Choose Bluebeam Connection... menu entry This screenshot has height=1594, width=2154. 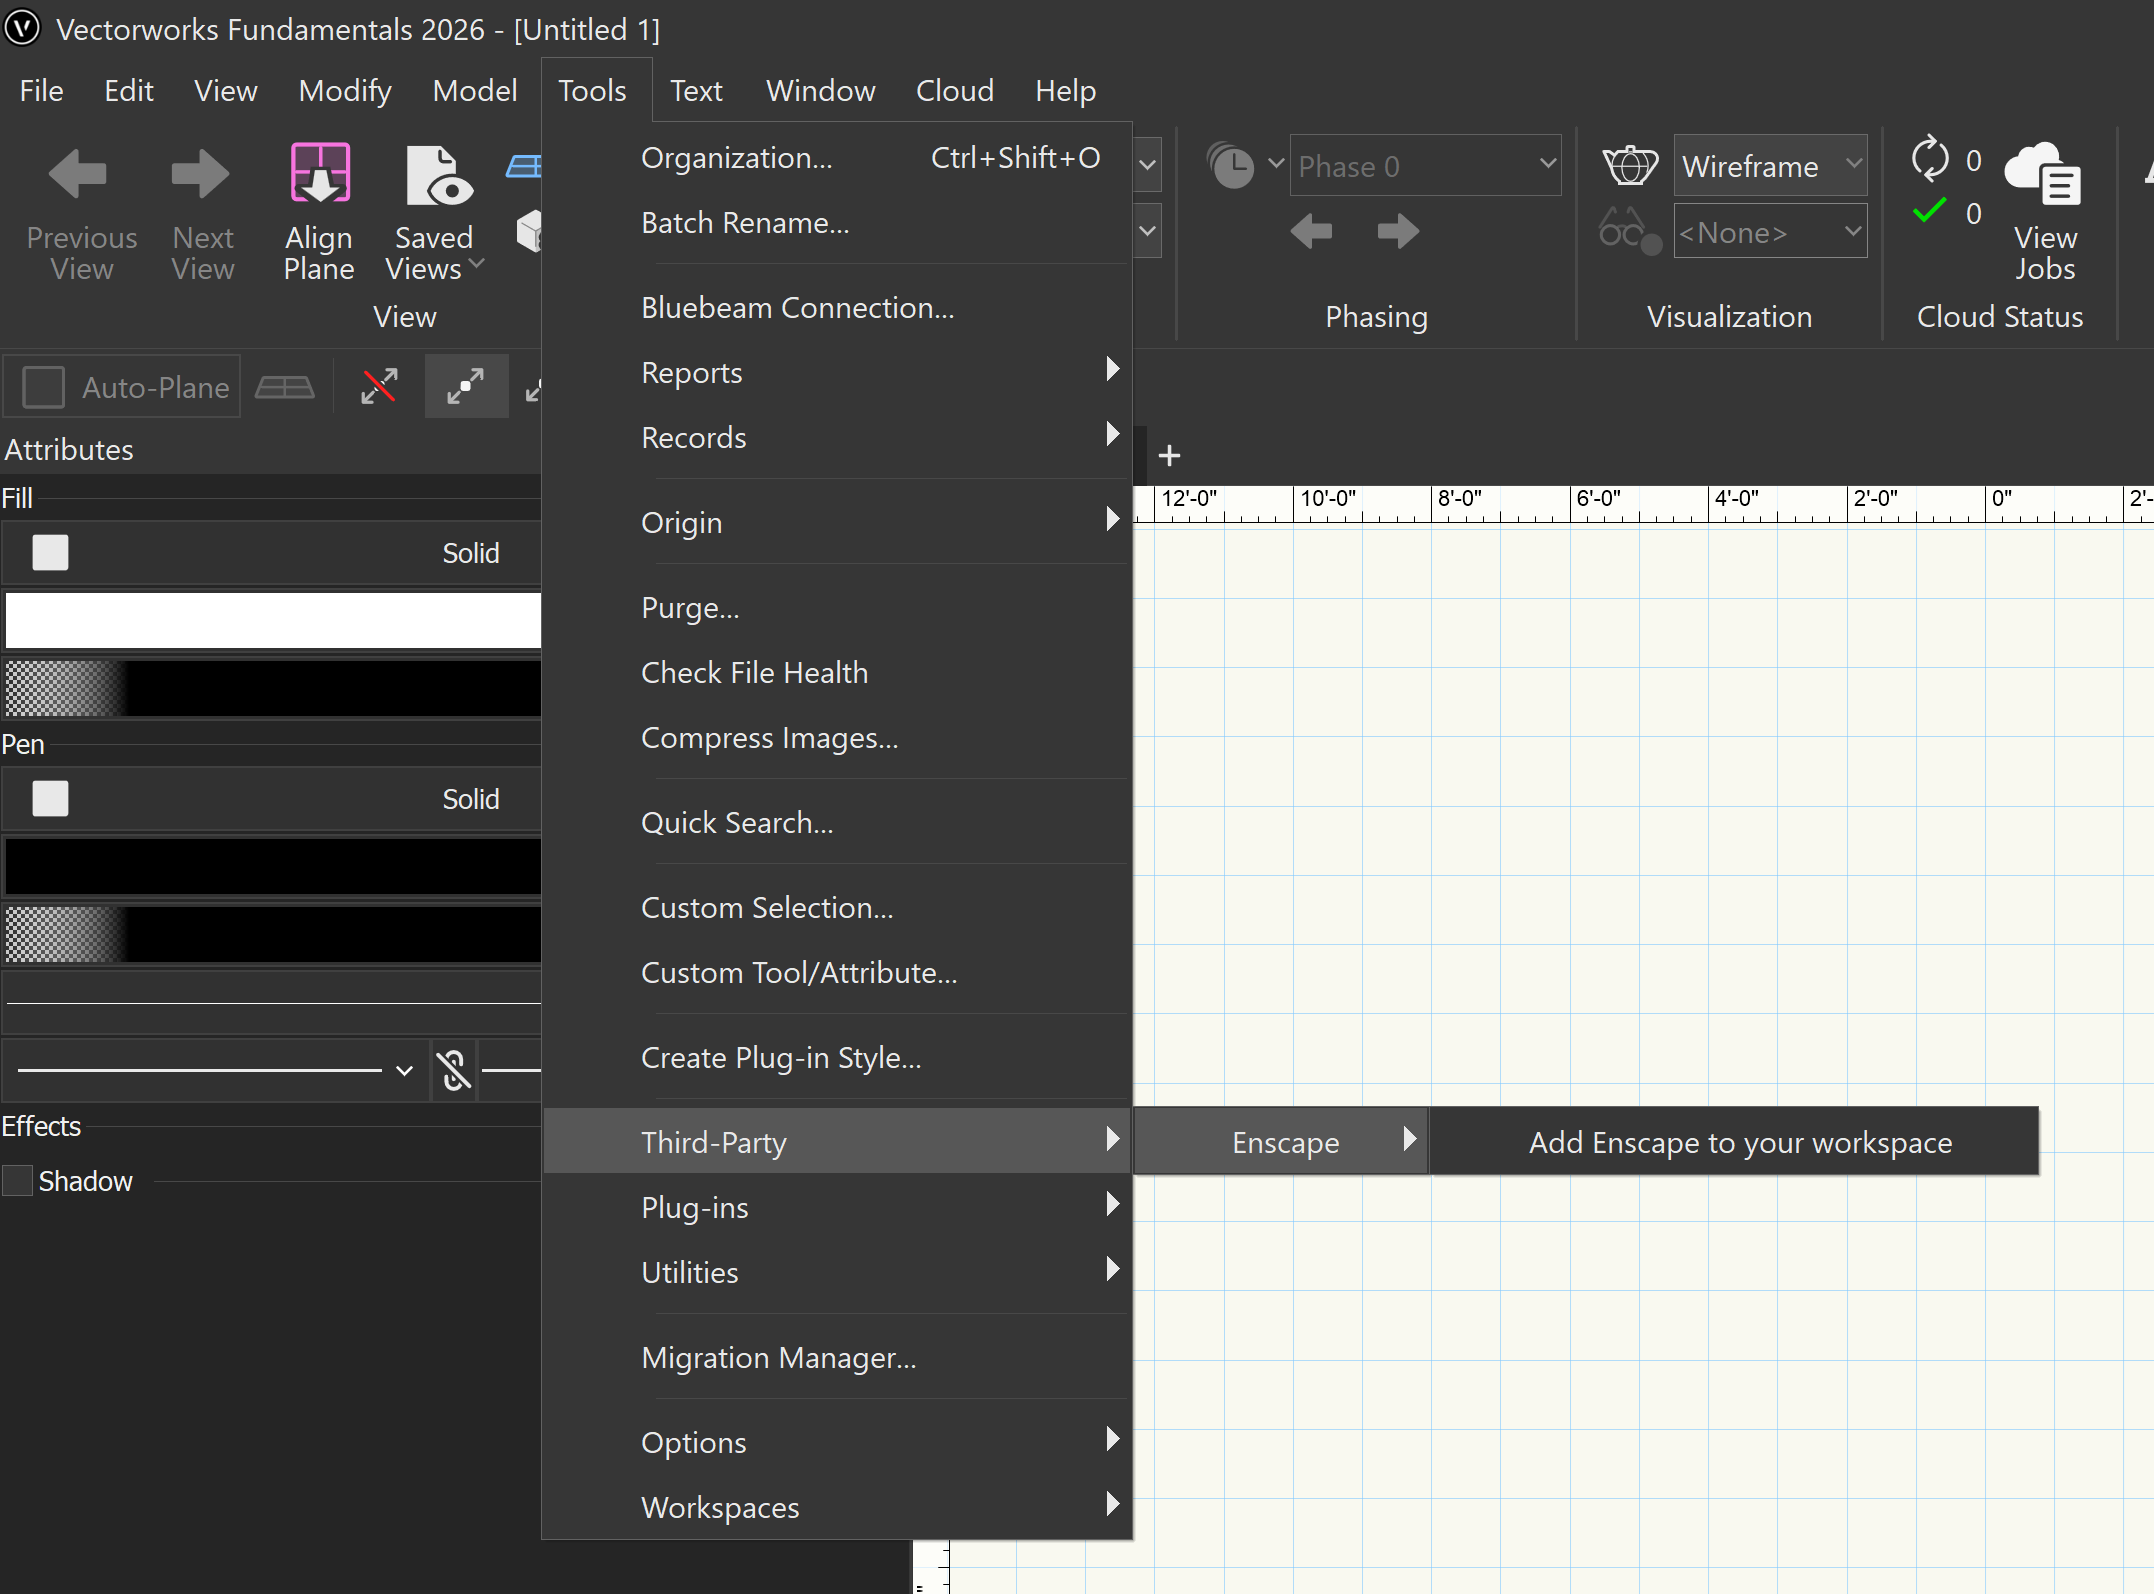[836, 307]
